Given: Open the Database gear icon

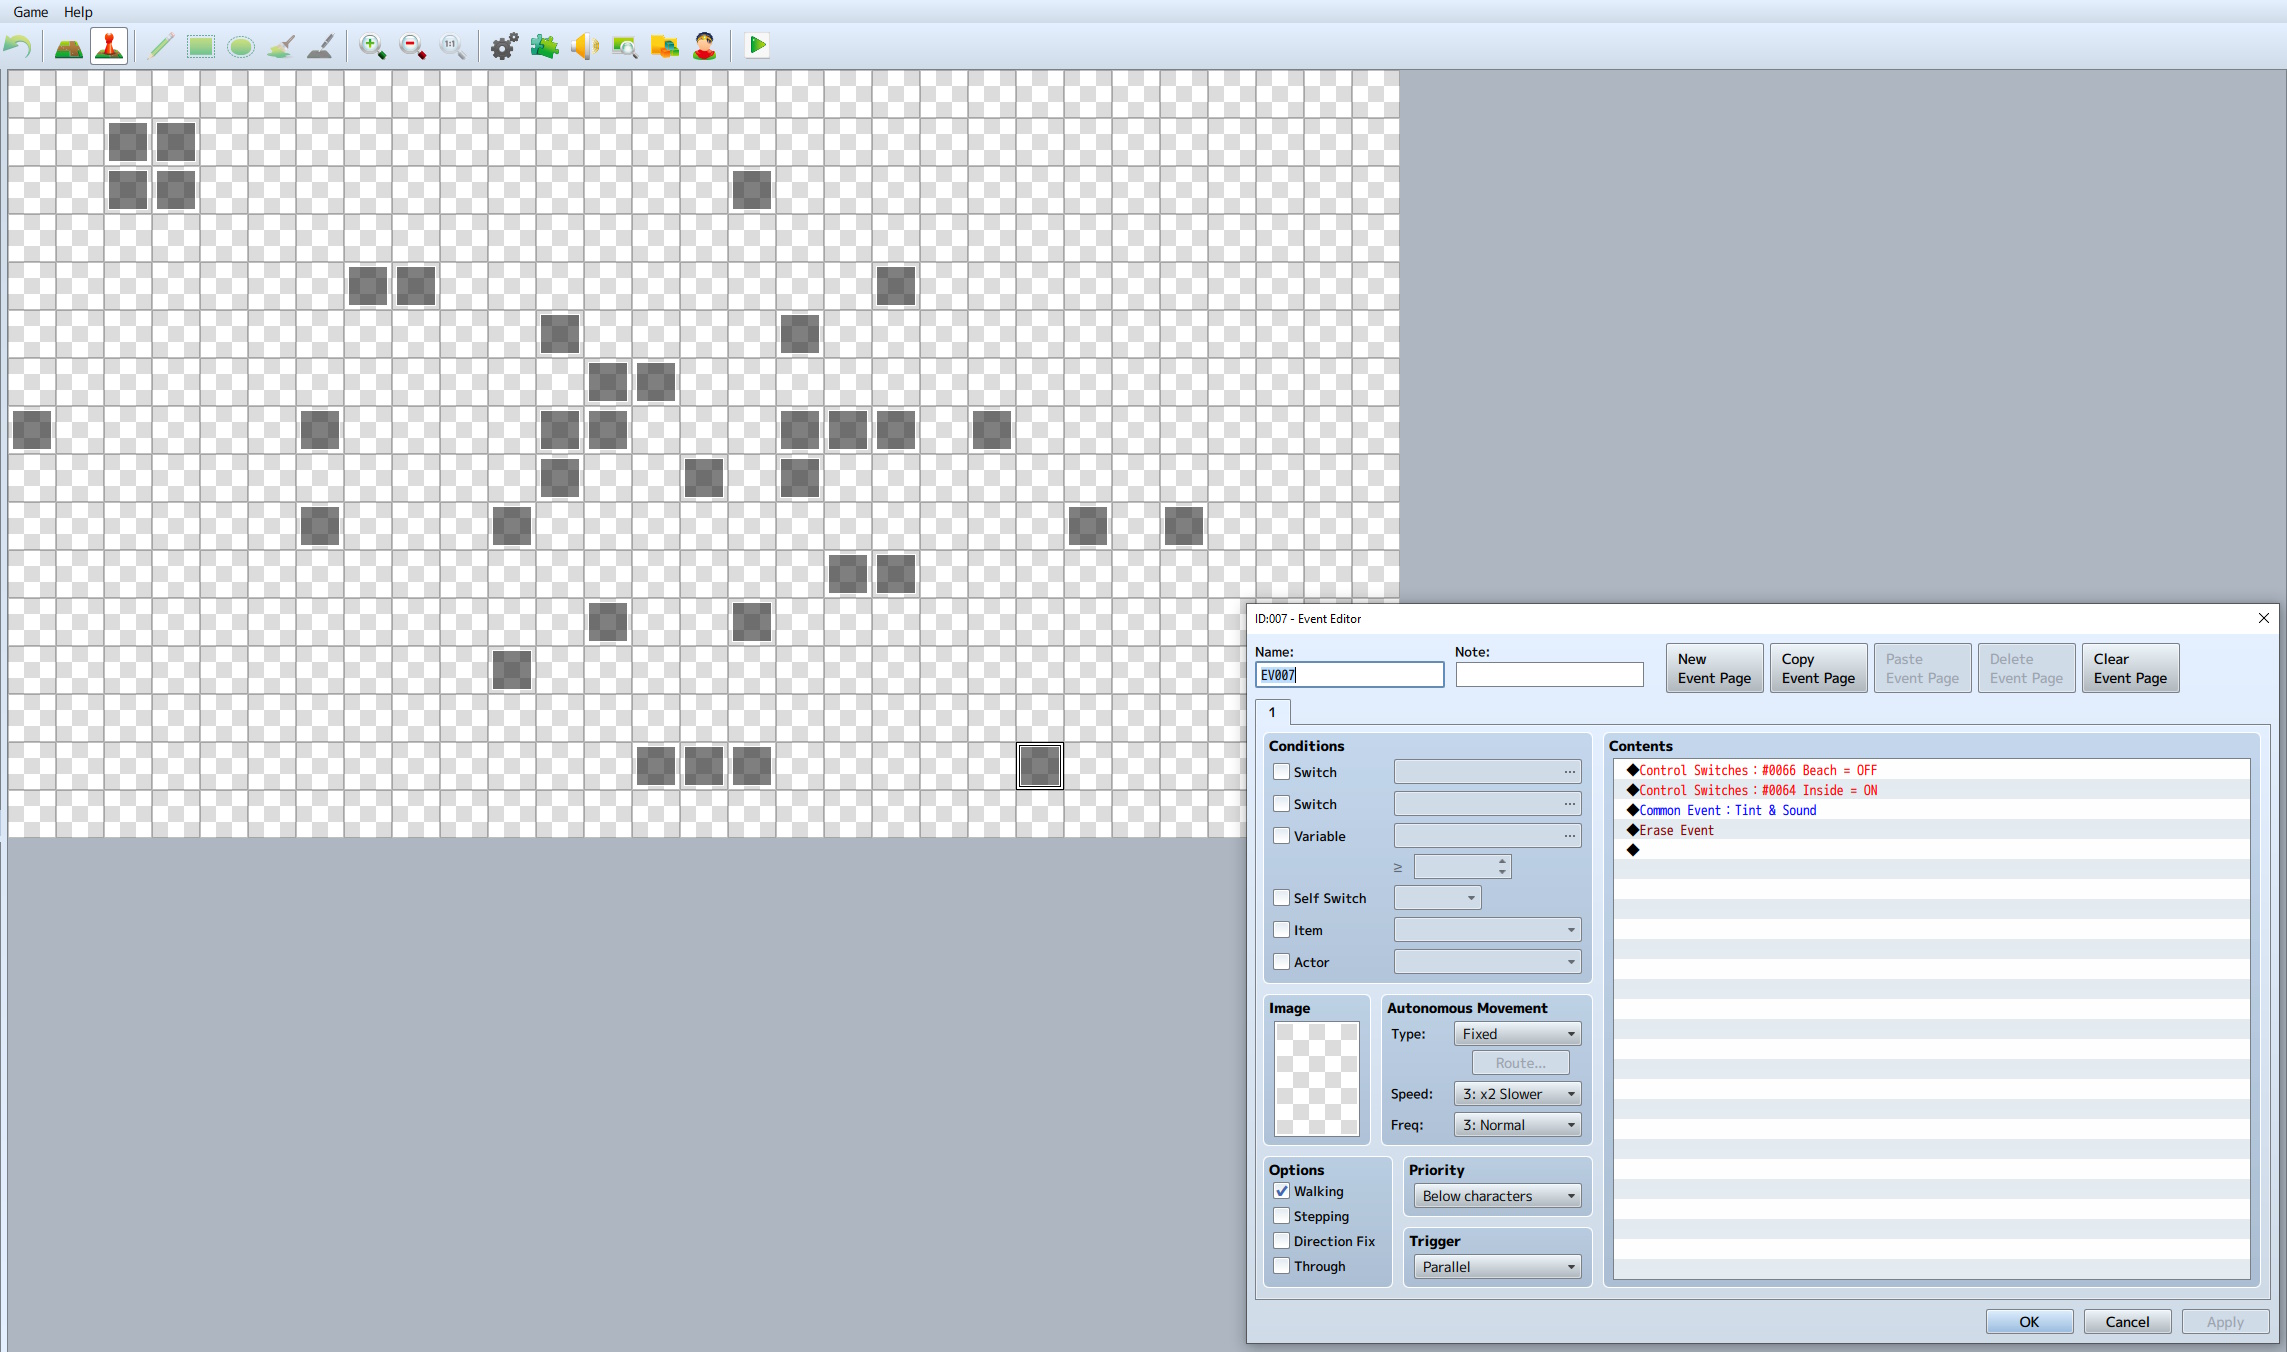Looking at the screenshot, I should [504, 46].
